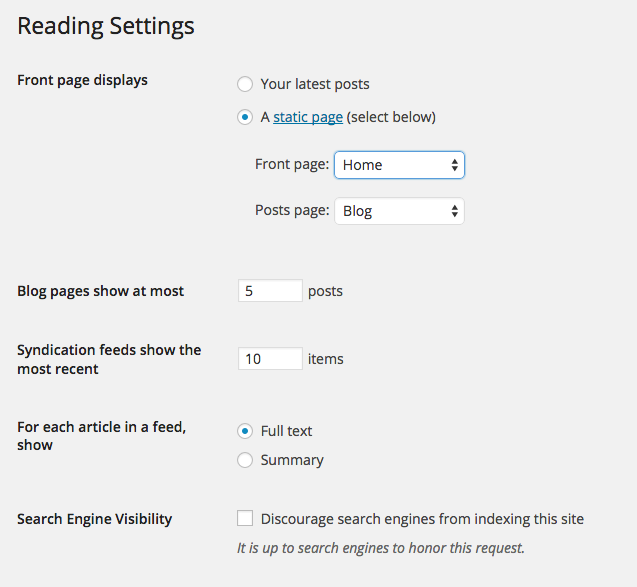The width and height of the screenshot is (637, 587).
Task: Click the 'Summary' label text
Action: click(x=292, y=460)
